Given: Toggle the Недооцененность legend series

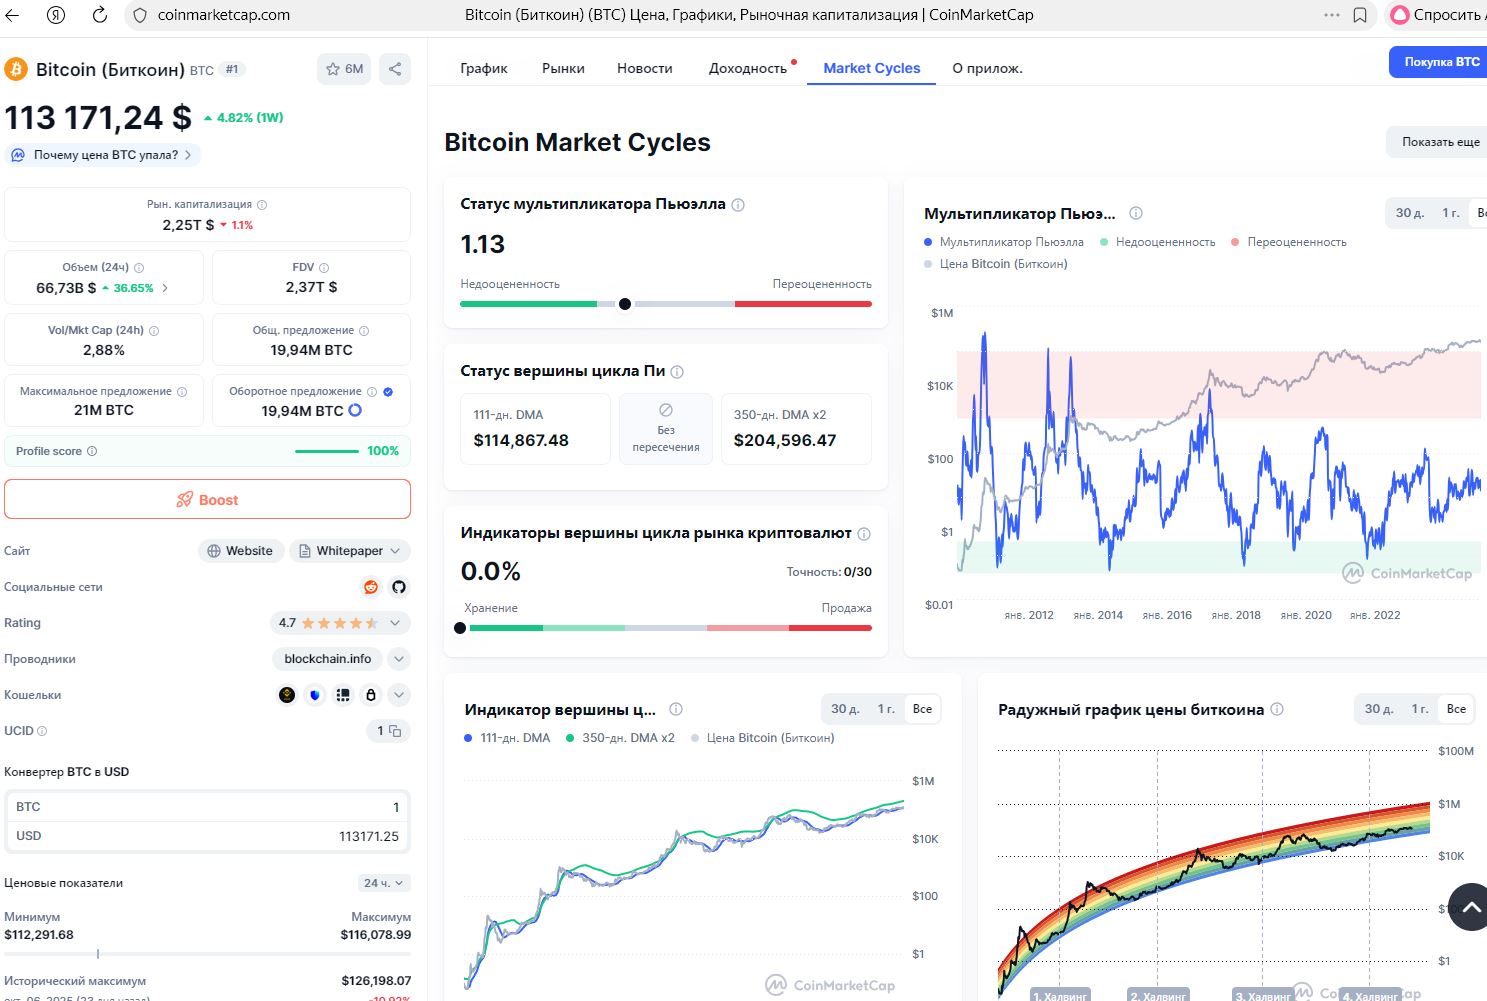Looking at the screenshot, I should tap(1157, 242).
